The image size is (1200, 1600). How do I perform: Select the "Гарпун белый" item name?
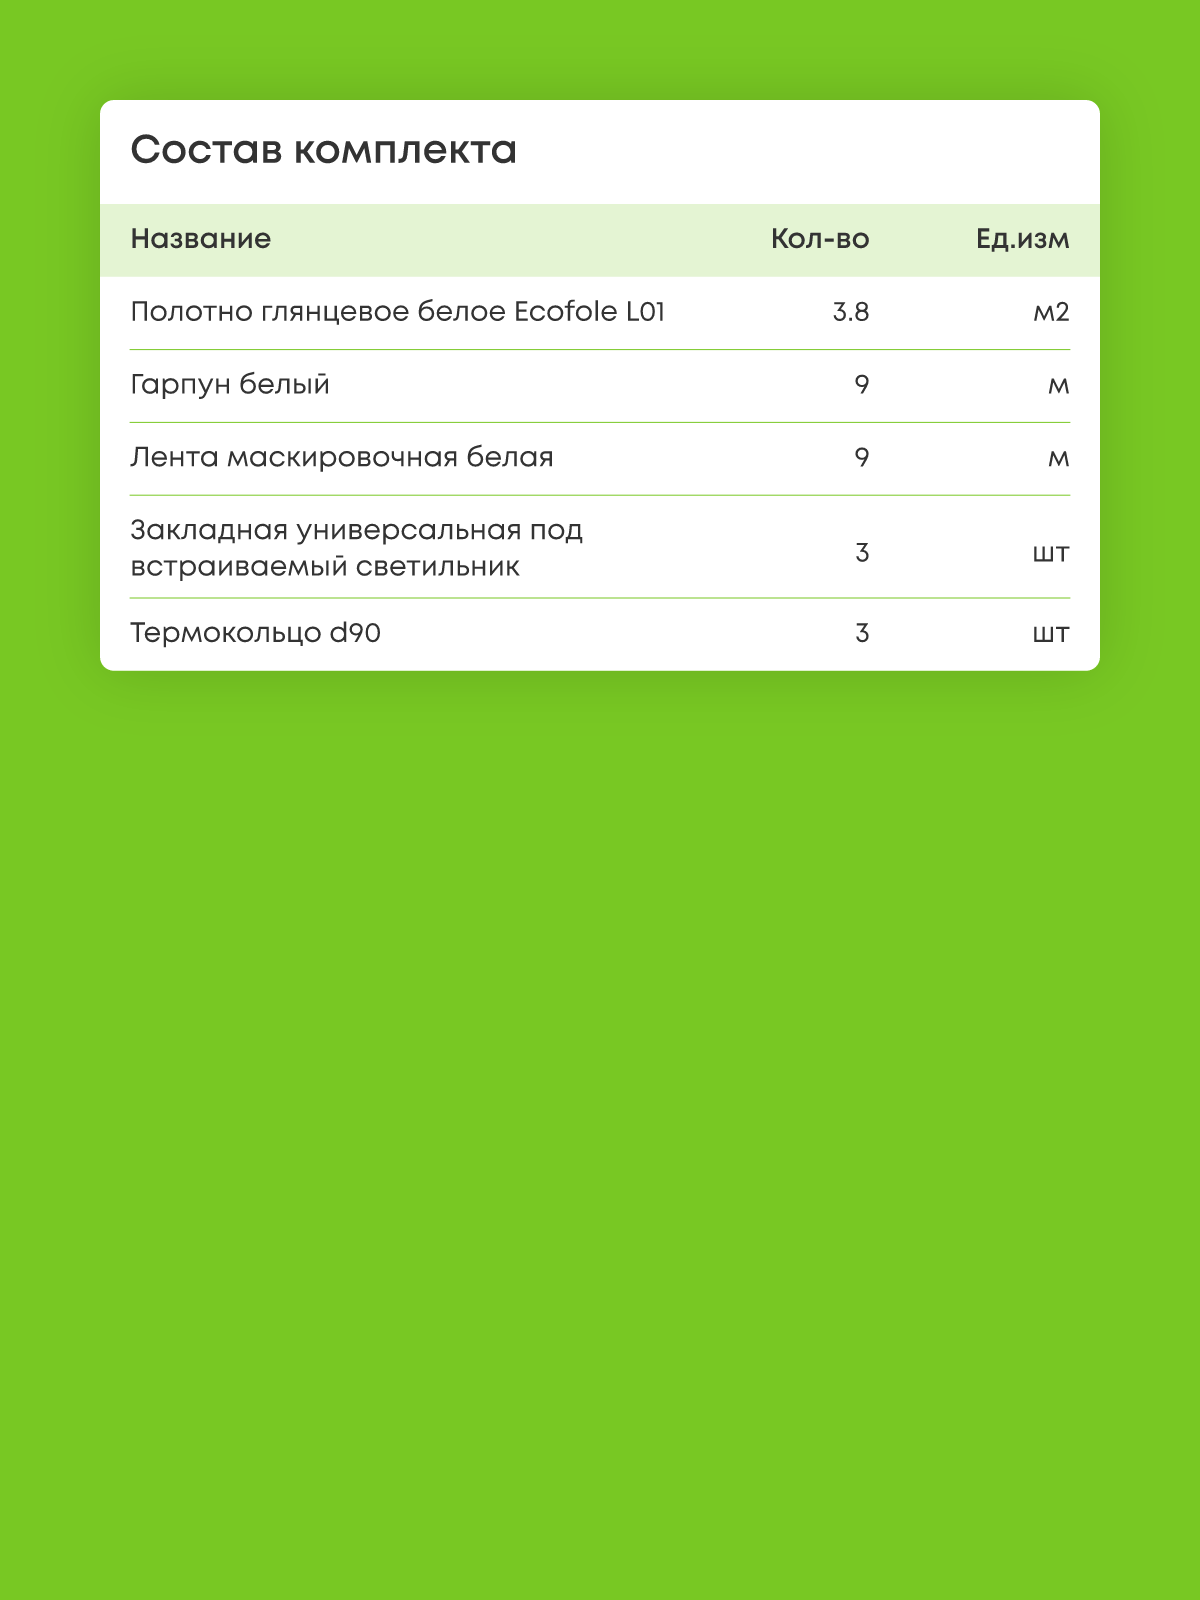tap(230, 385)
